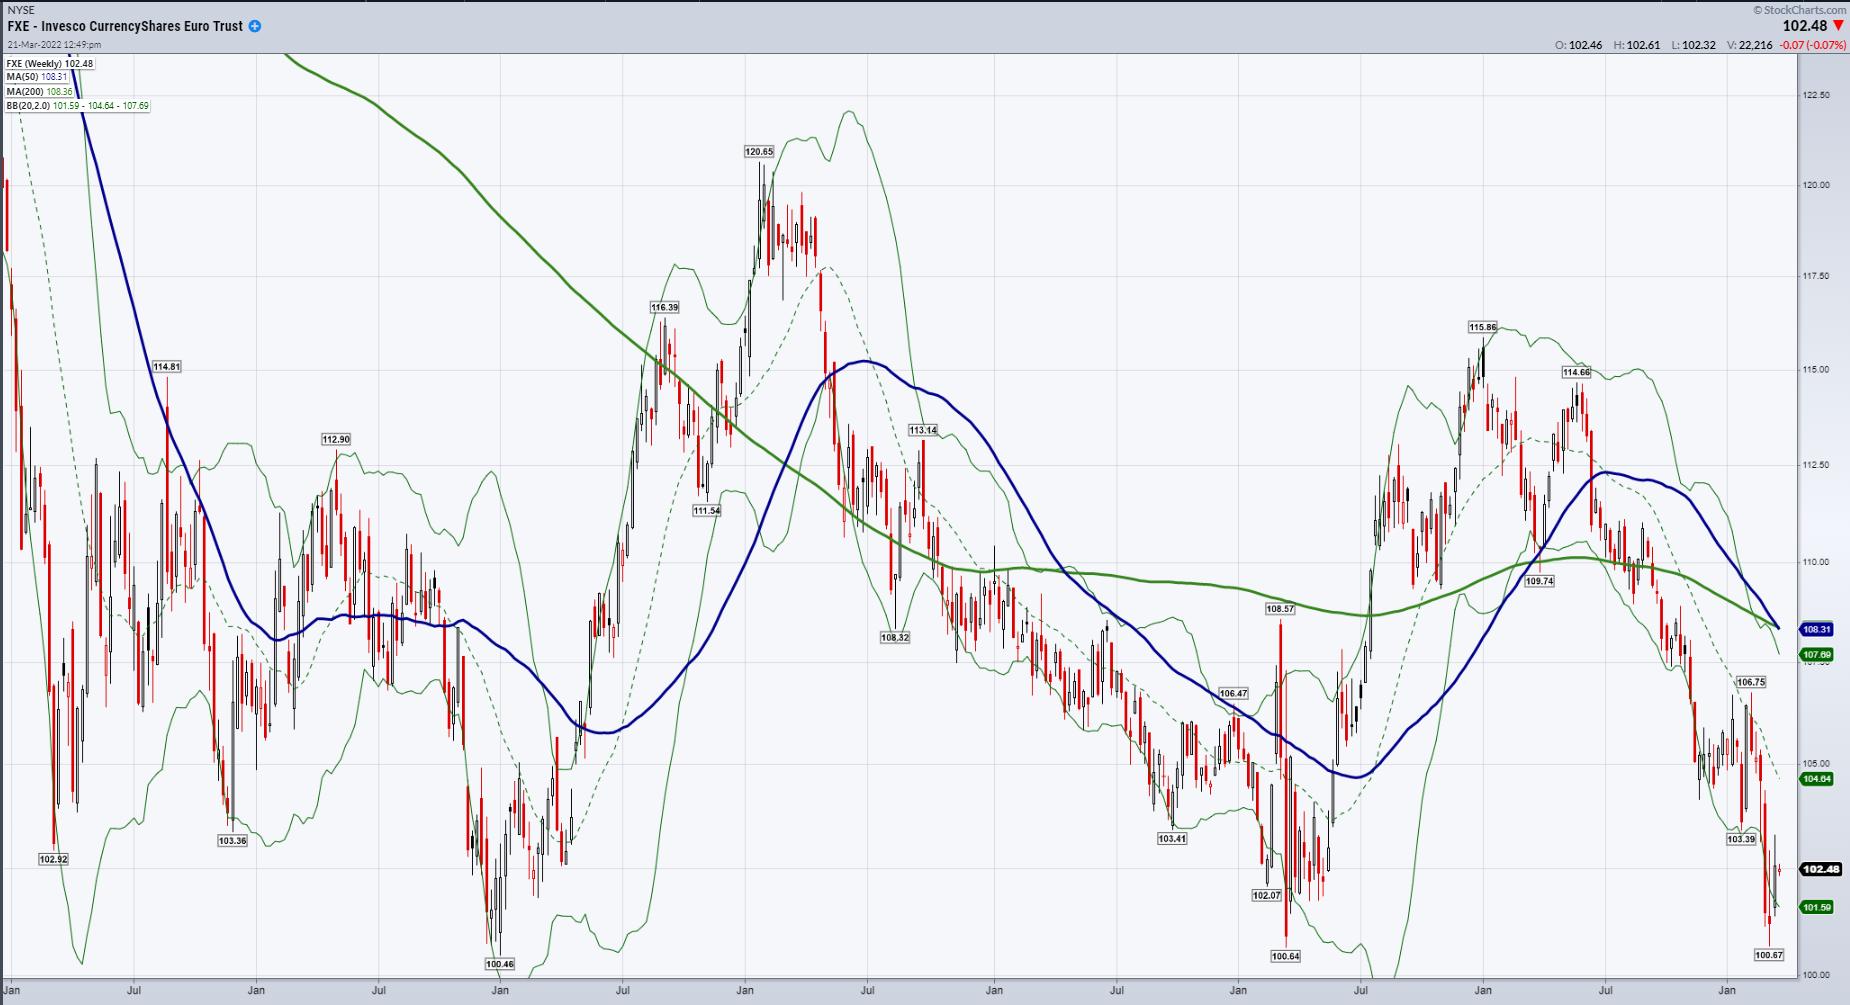Click the green 101.59 lower band axis tag
Viewport: 1850px width, 1005px height.
click(1817, 907)
